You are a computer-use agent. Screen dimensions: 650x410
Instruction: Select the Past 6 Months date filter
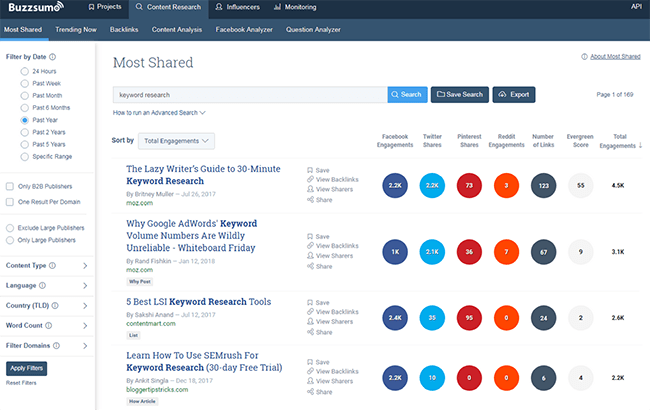click(x=24, y=108)
